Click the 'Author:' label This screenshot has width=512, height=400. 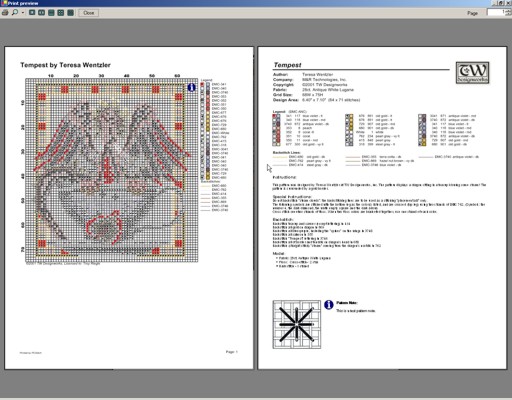281,75
